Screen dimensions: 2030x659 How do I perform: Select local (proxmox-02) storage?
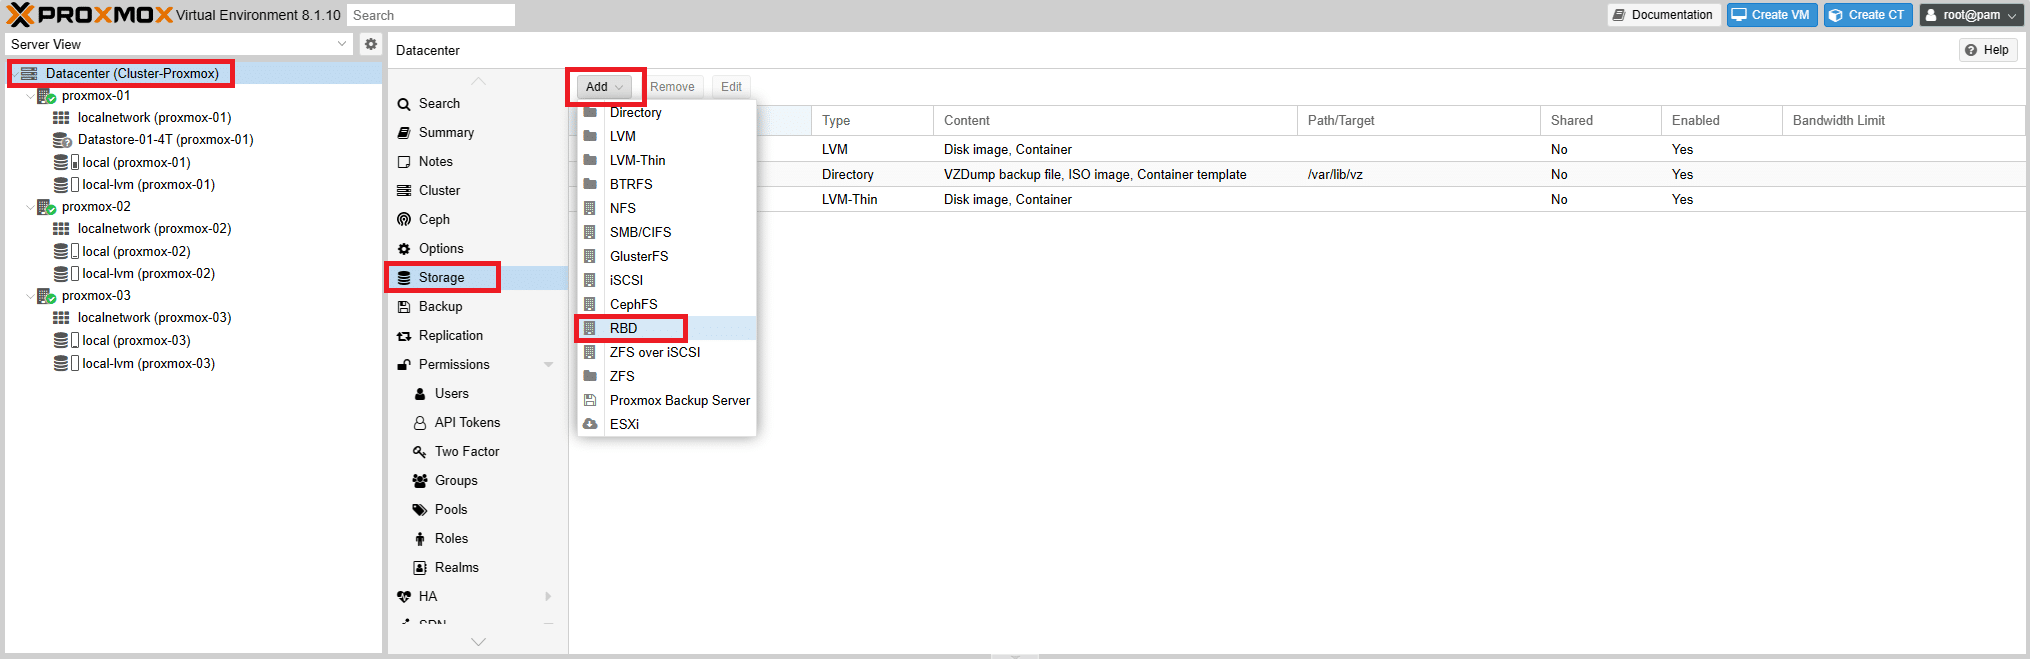[136, 252]
